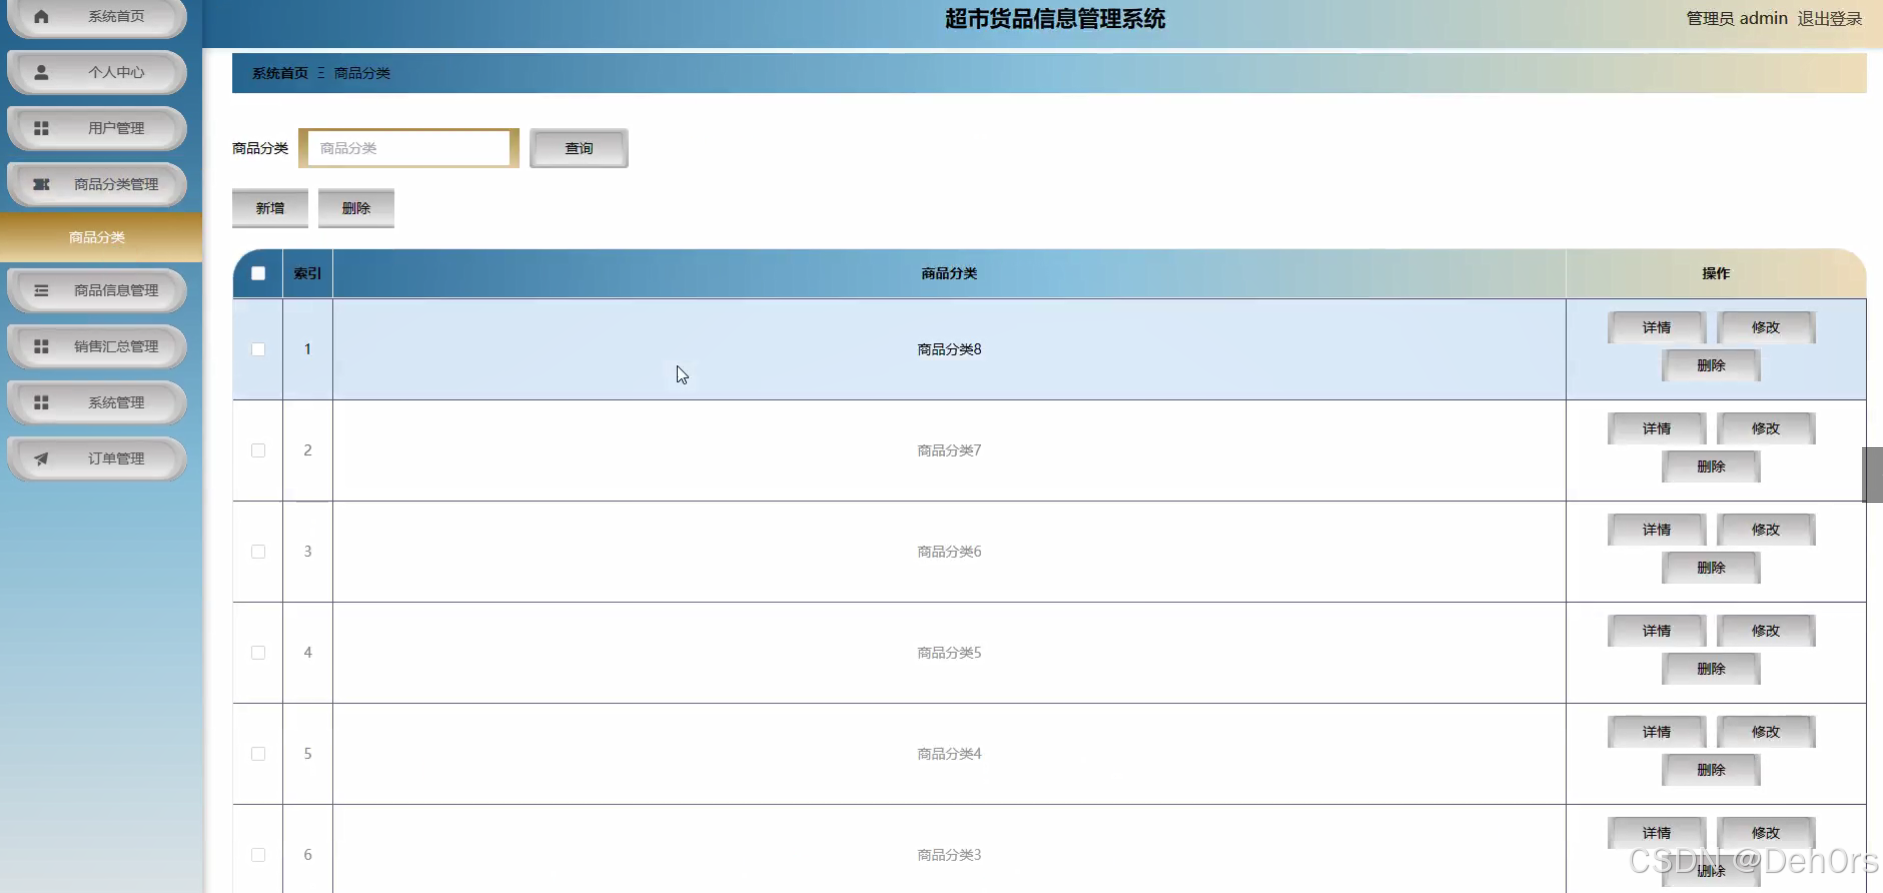Screen dimensions: 1883x893
Task: Click 修改 for 商品分类7
Action: 1766,428
